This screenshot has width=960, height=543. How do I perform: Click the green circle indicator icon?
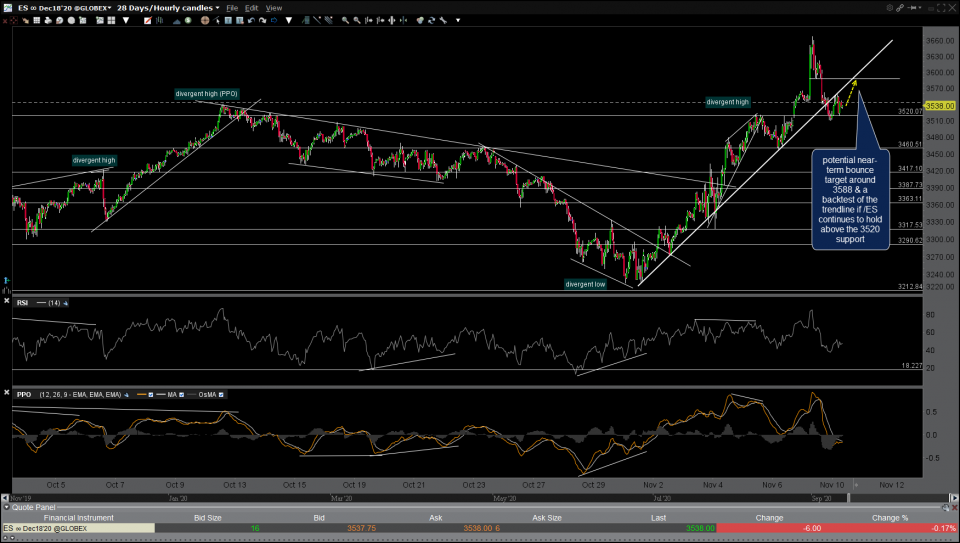coord(188,20)
